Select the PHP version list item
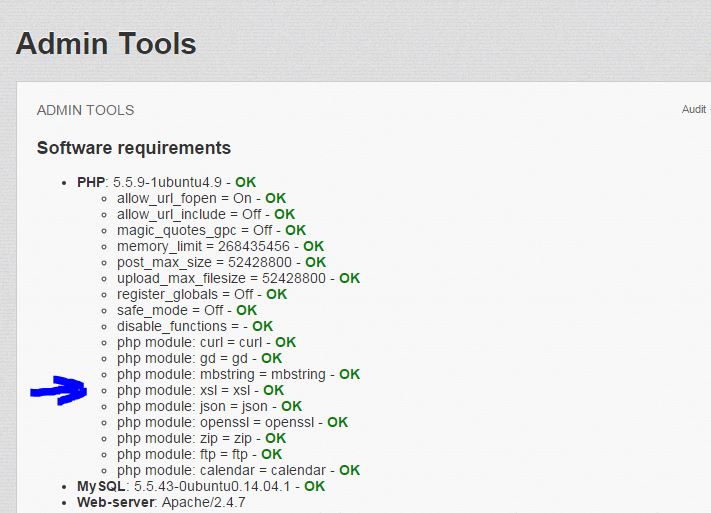Screen dimensions: 711x513 166,182
